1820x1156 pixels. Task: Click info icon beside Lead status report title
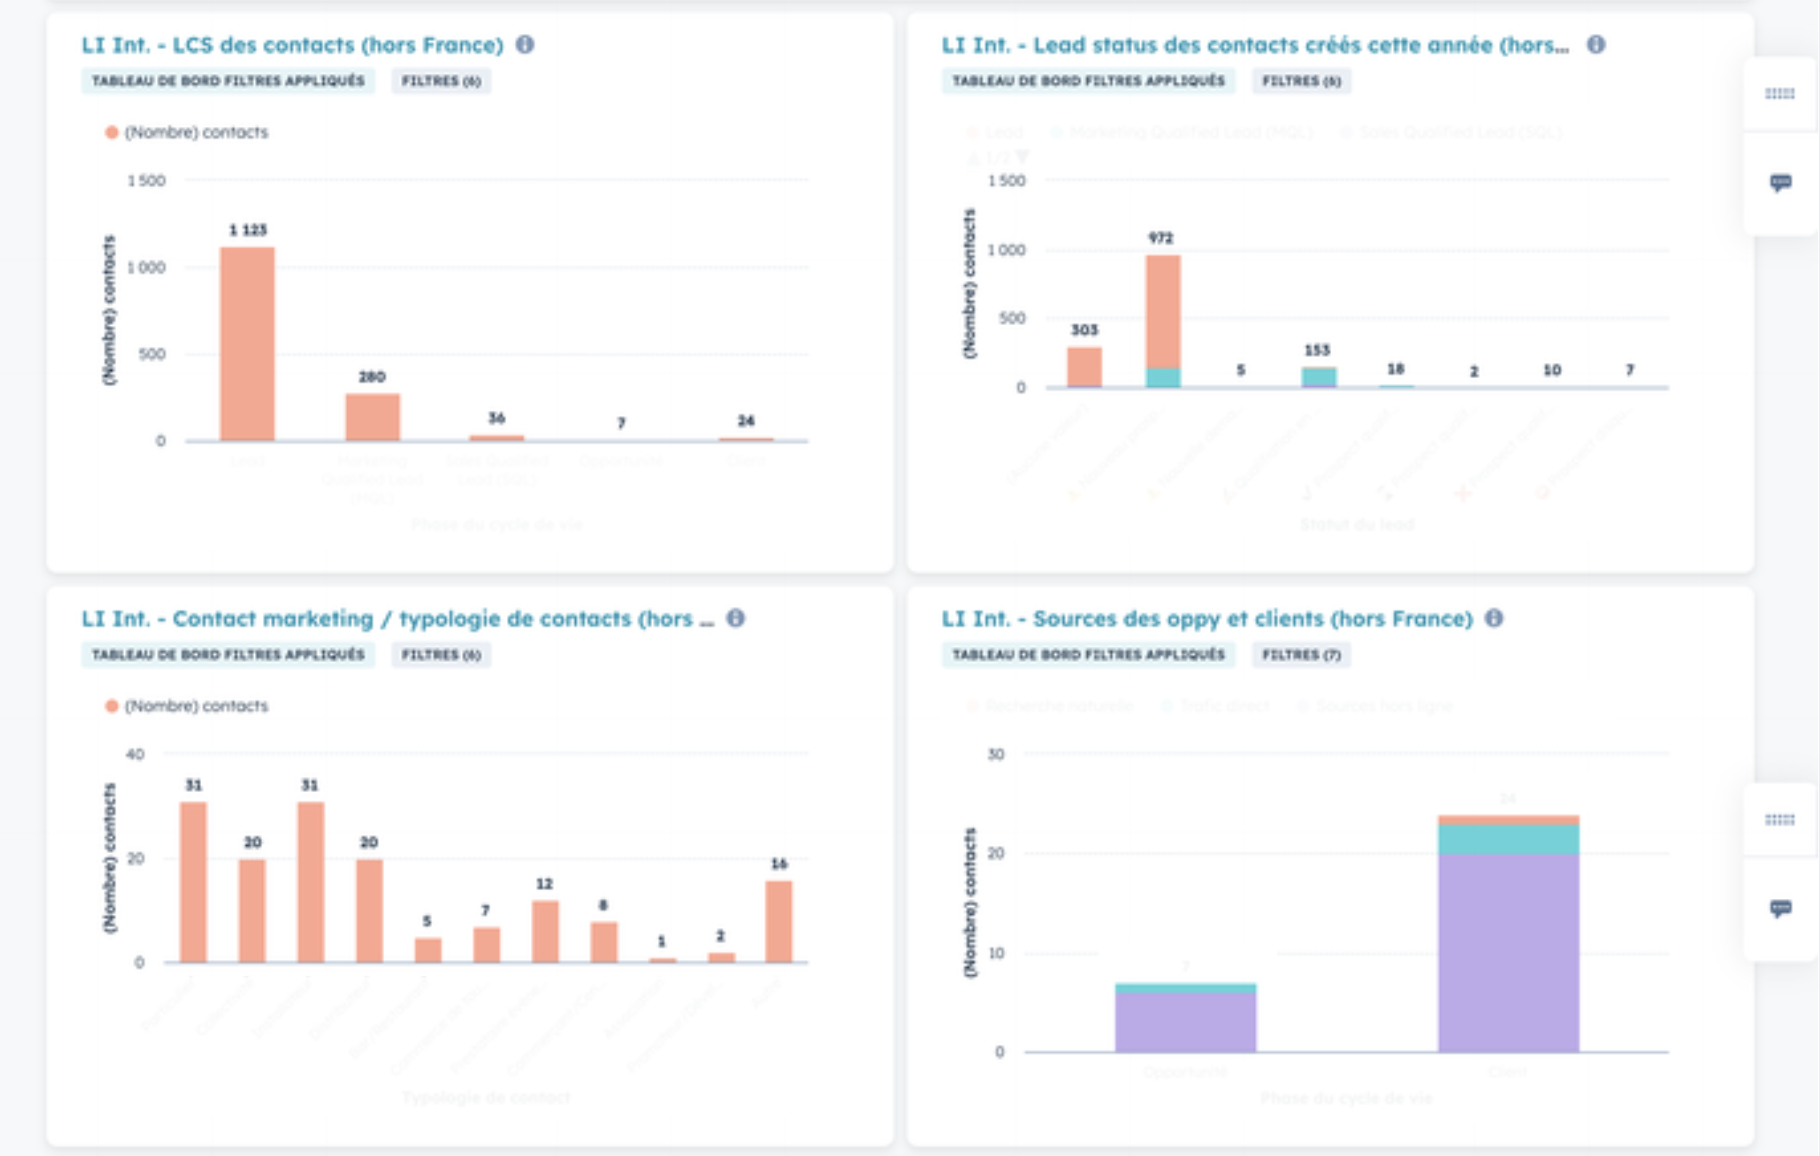[x=1596, y=45]
